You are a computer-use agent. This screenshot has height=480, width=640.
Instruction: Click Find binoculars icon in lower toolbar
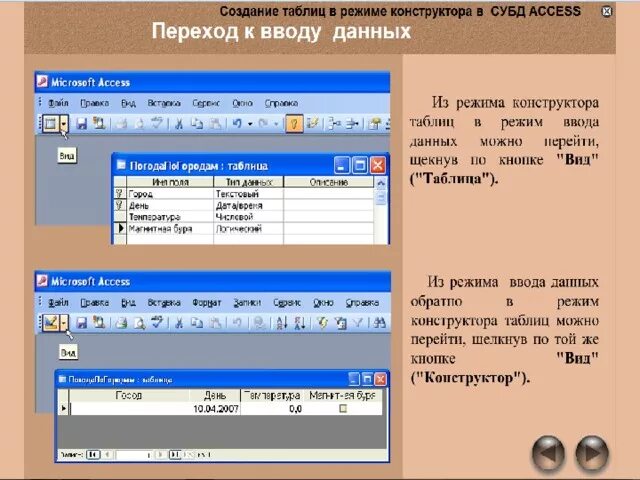click(x=380, y=323)
